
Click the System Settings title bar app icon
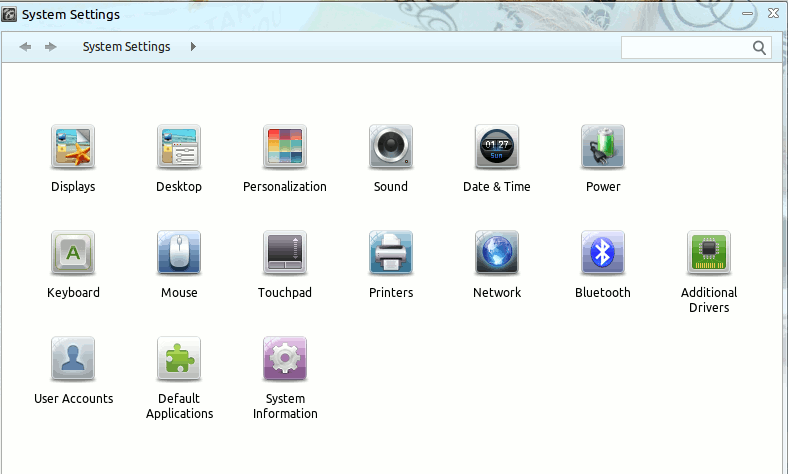(9, 14)
